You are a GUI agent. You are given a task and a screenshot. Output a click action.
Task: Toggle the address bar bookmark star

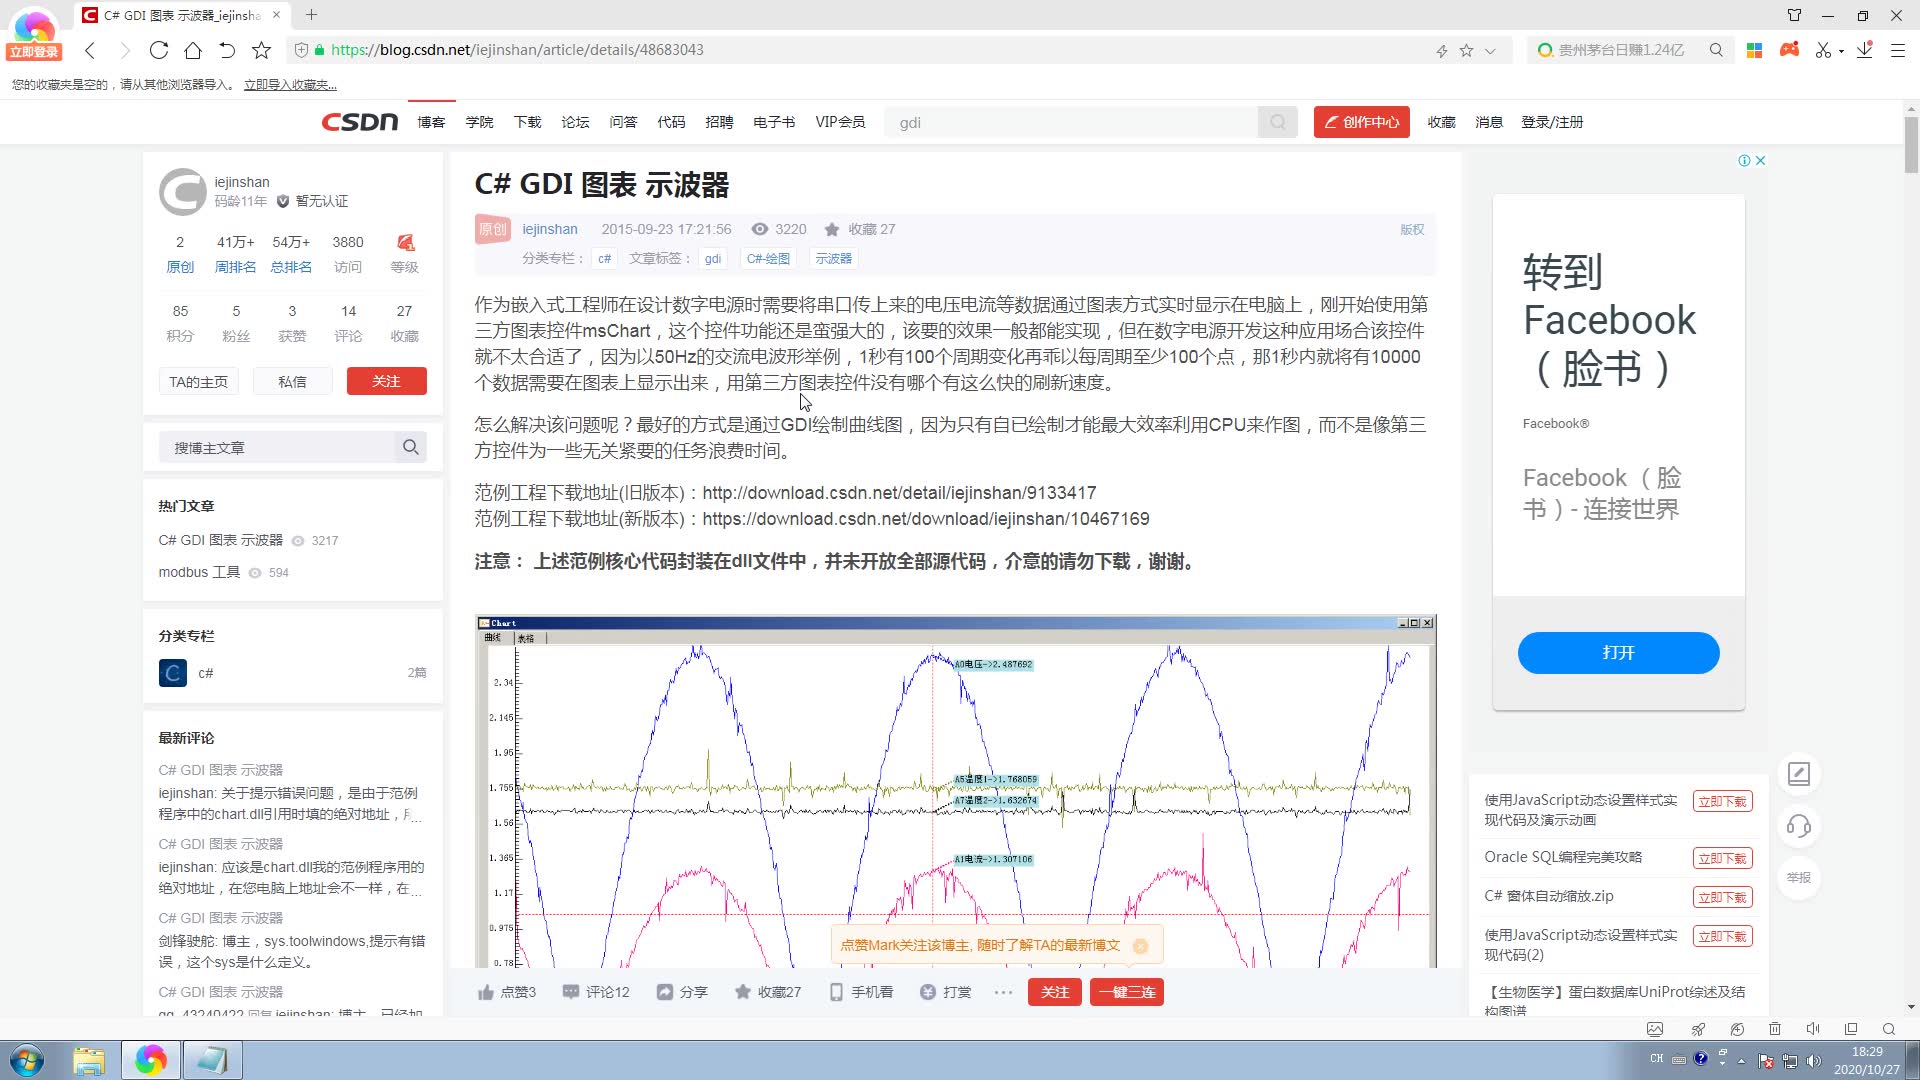1466,49
